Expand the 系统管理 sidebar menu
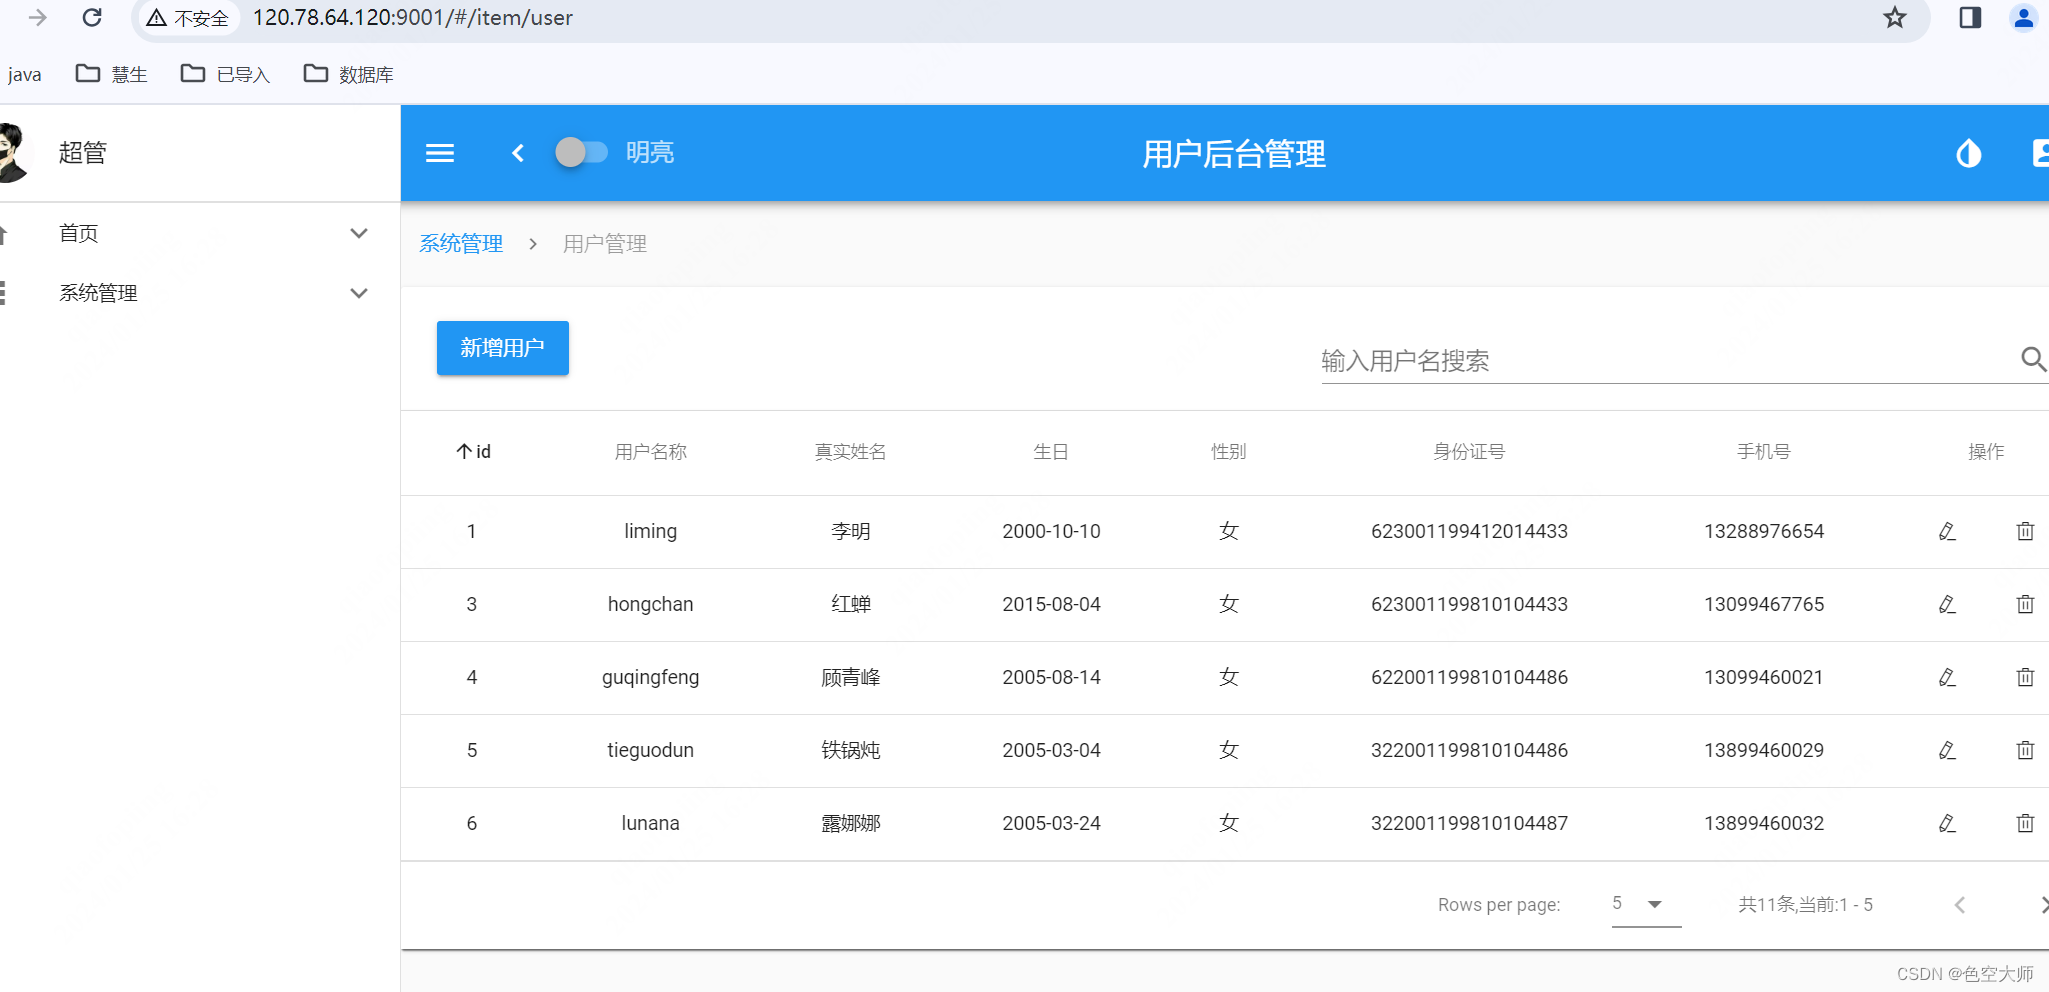This screenshot has width=2049, height=992. [x=359, y=293]
